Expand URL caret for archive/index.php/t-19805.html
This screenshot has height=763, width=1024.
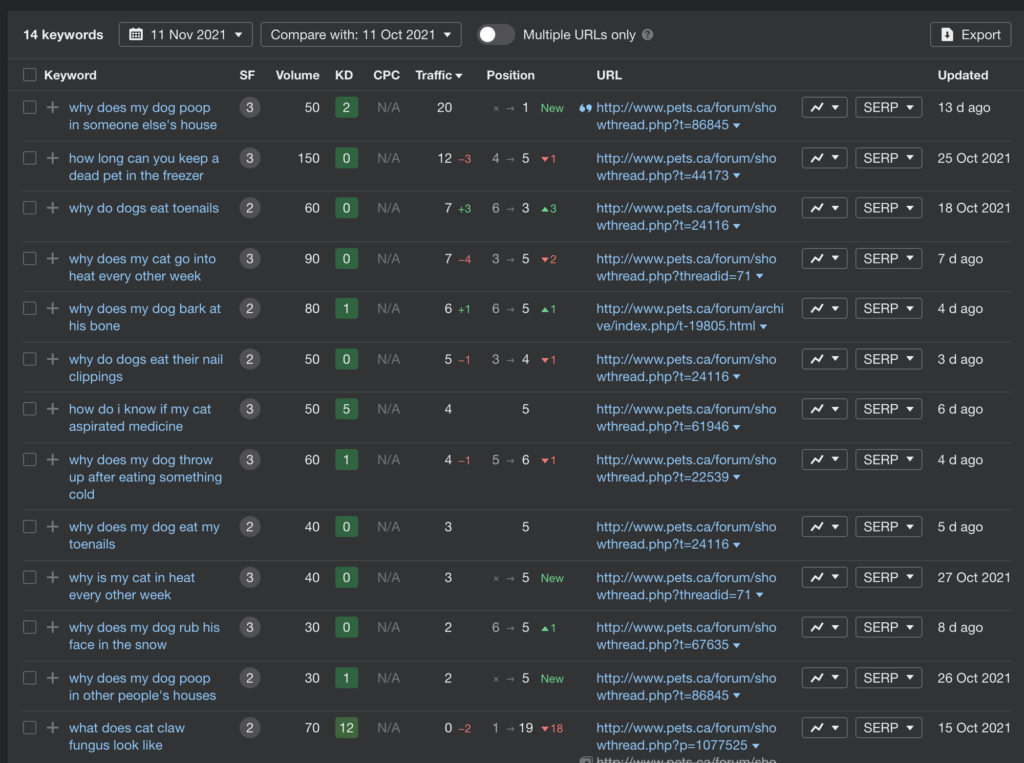(763, 327)
